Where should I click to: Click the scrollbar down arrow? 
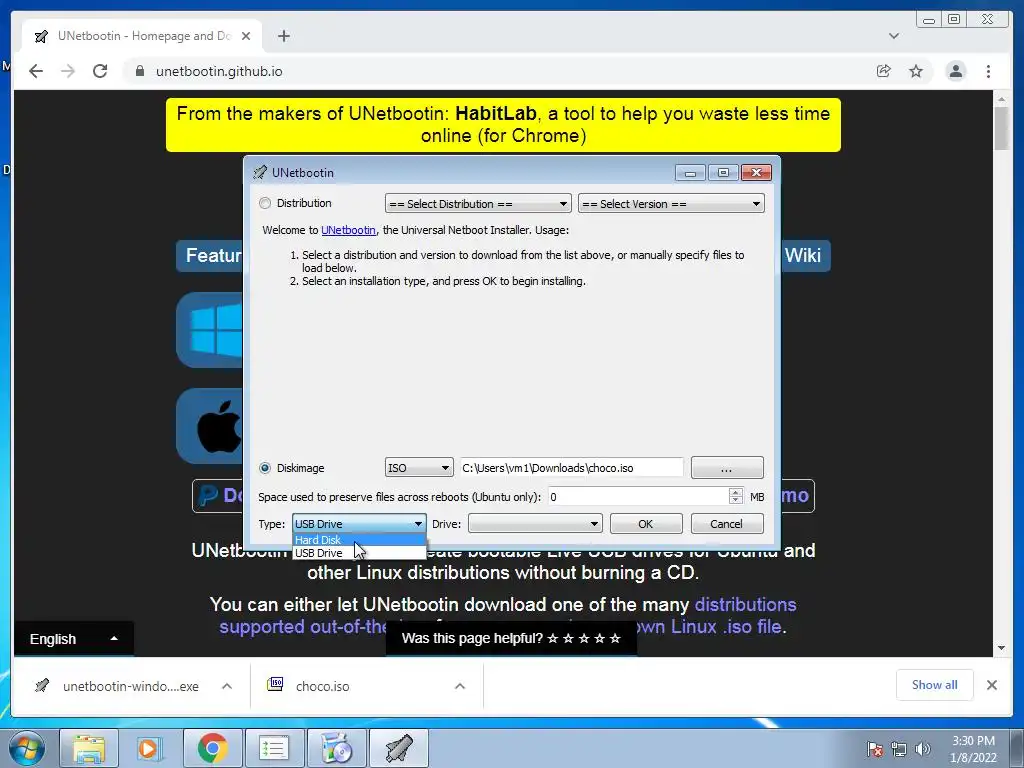tap(1001, 648)
